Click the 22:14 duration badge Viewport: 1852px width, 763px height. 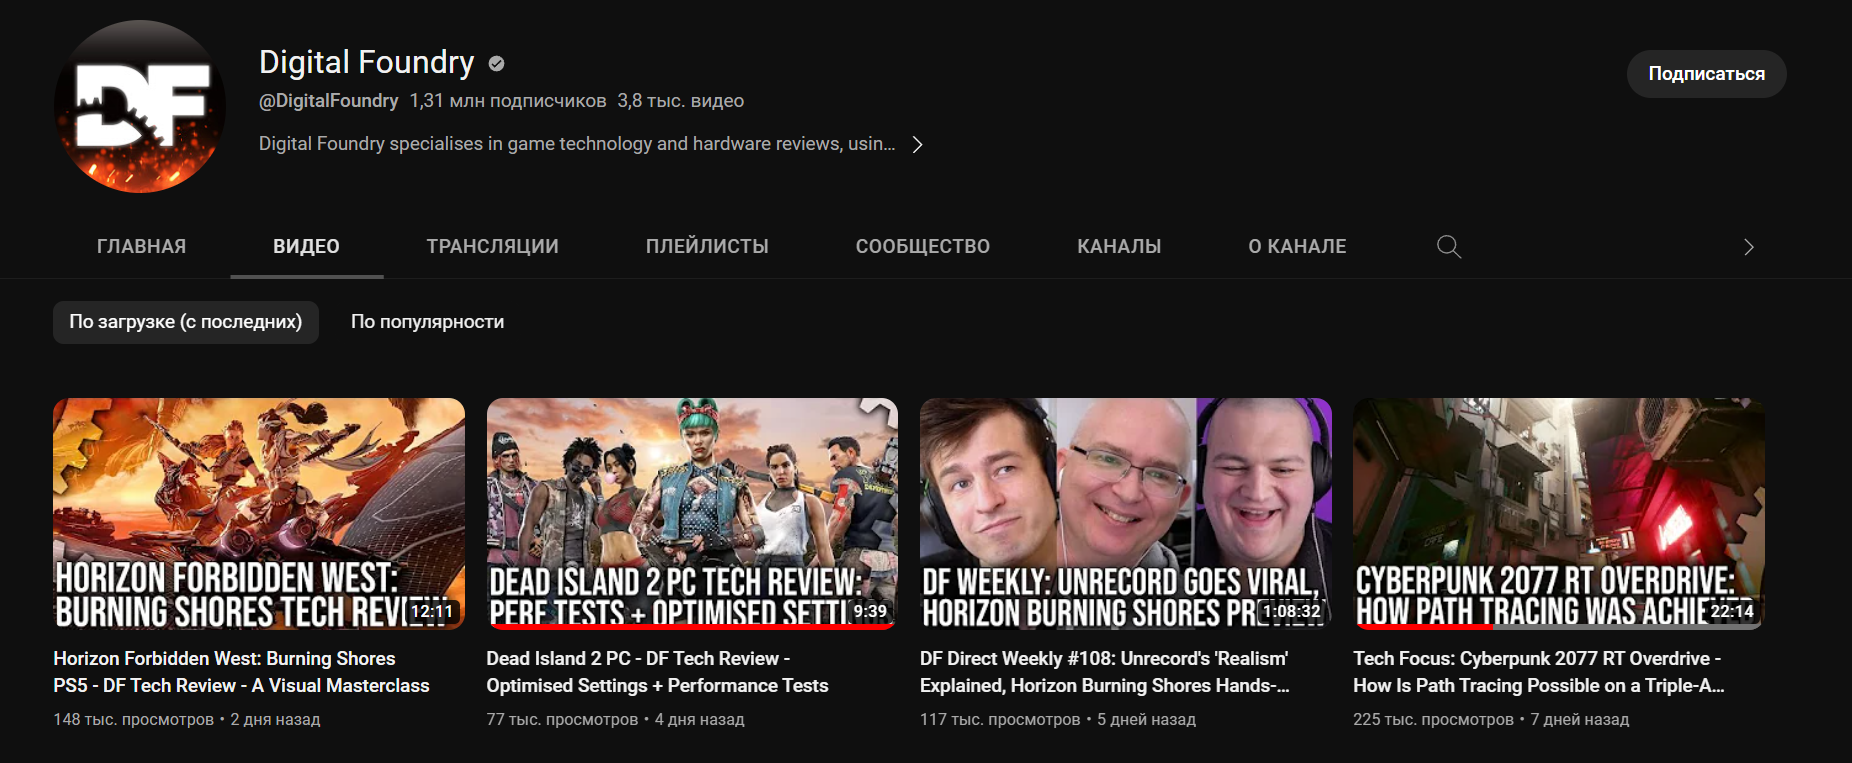pyautogui.click(x=1731, y=611)
